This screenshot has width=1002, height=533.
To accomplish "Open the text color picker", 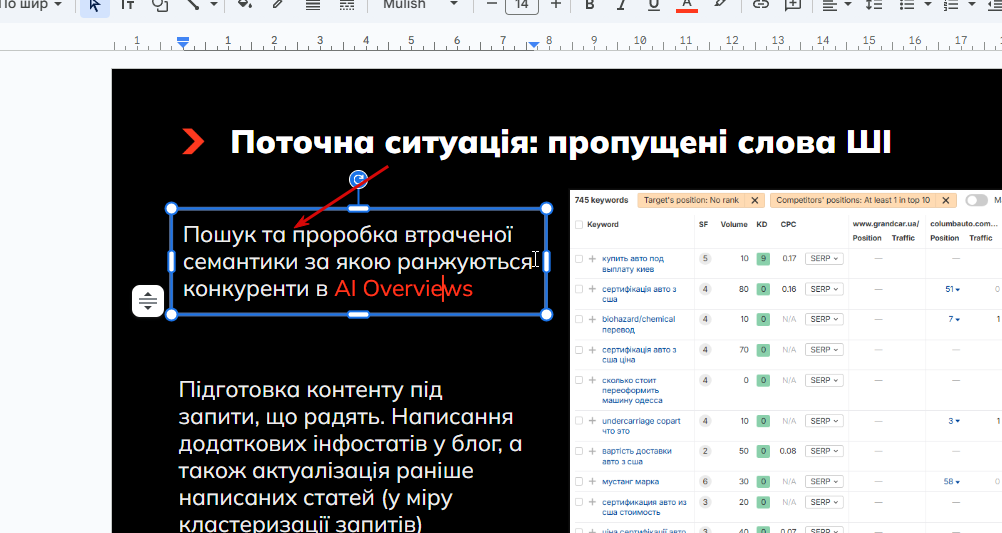I will (x=687, y=5).
